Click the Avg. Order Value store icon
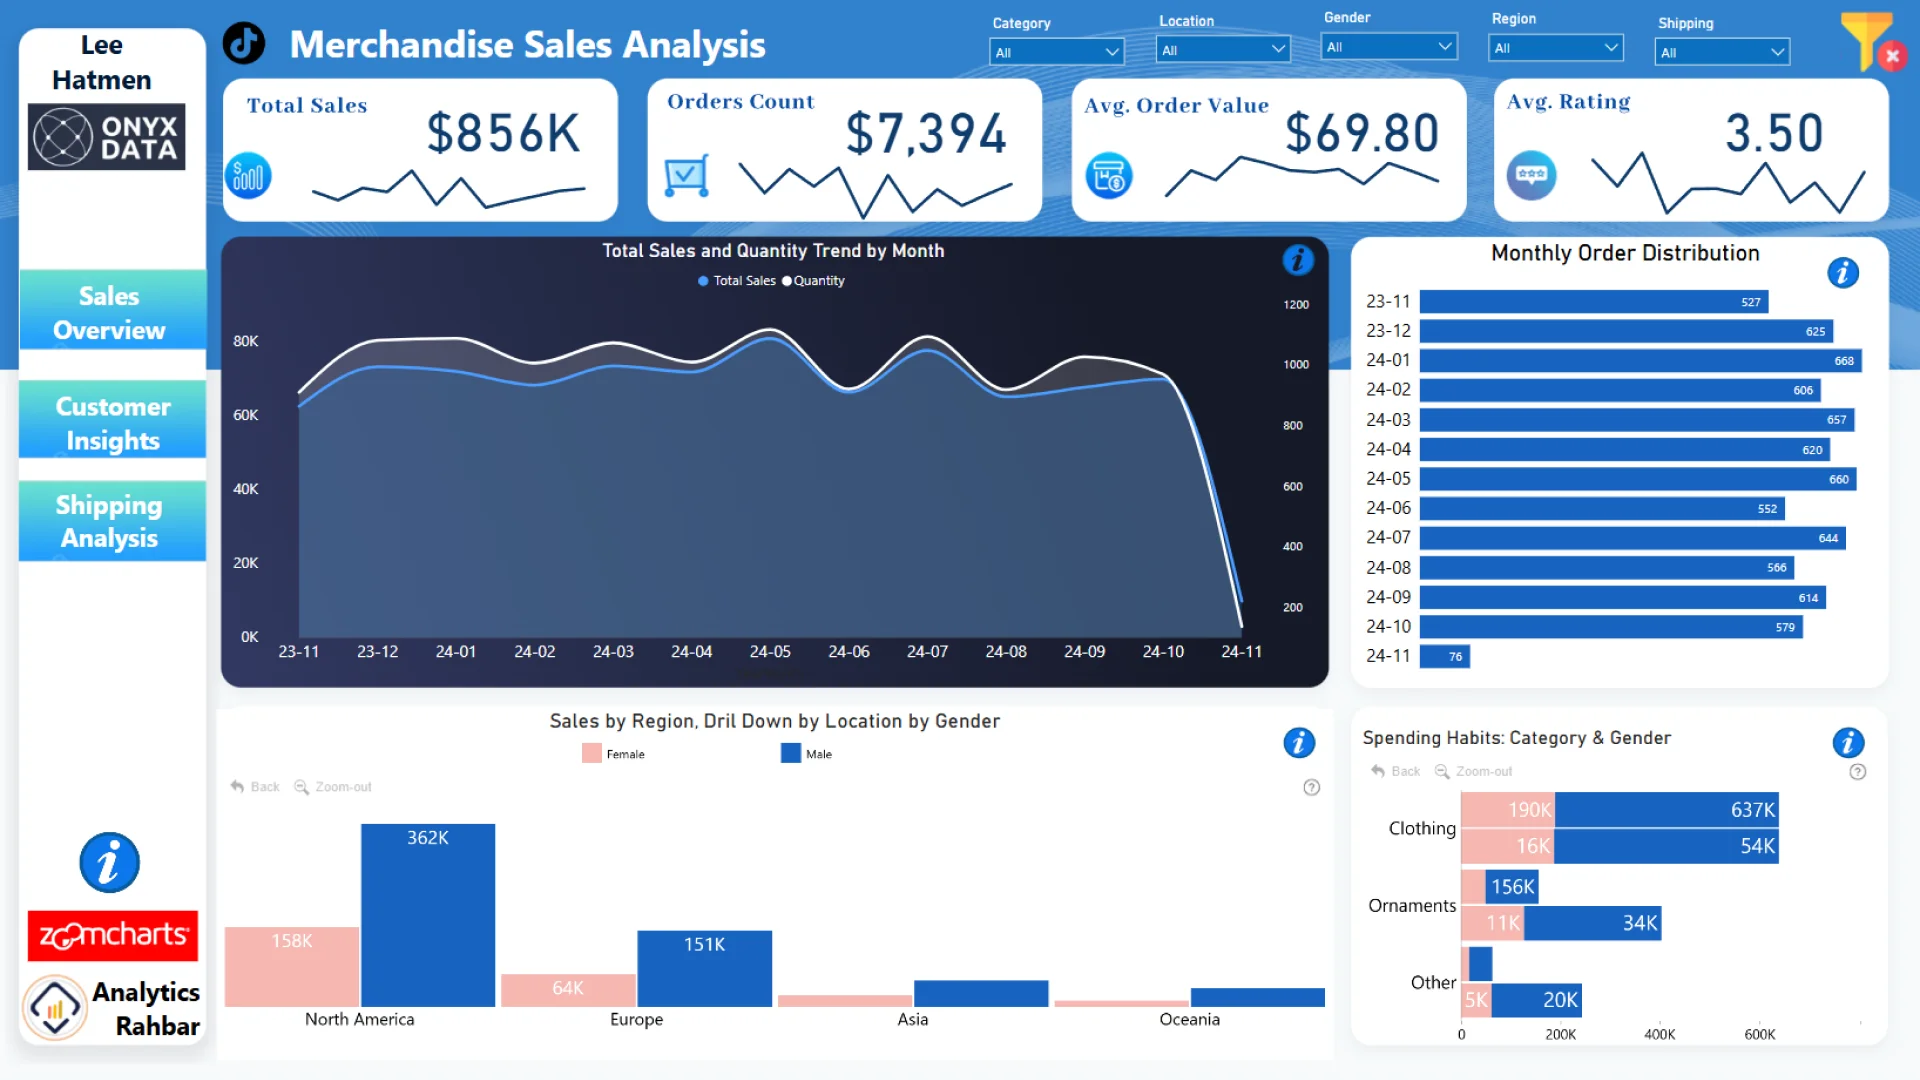The height and width of the screenshot is (1080, 1920). (1109, 176)
